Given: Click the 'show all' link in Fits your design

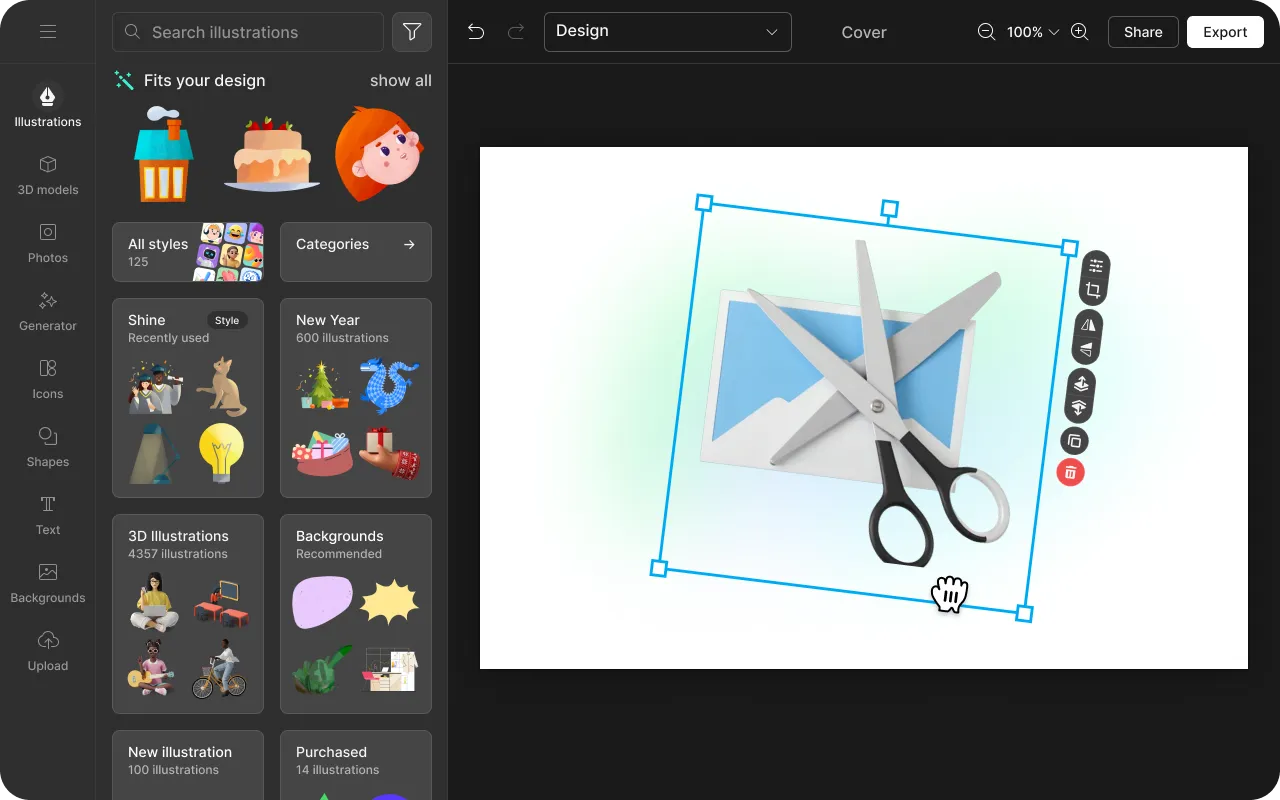Looking at the screenshot, I should click(x=400, y=80).
